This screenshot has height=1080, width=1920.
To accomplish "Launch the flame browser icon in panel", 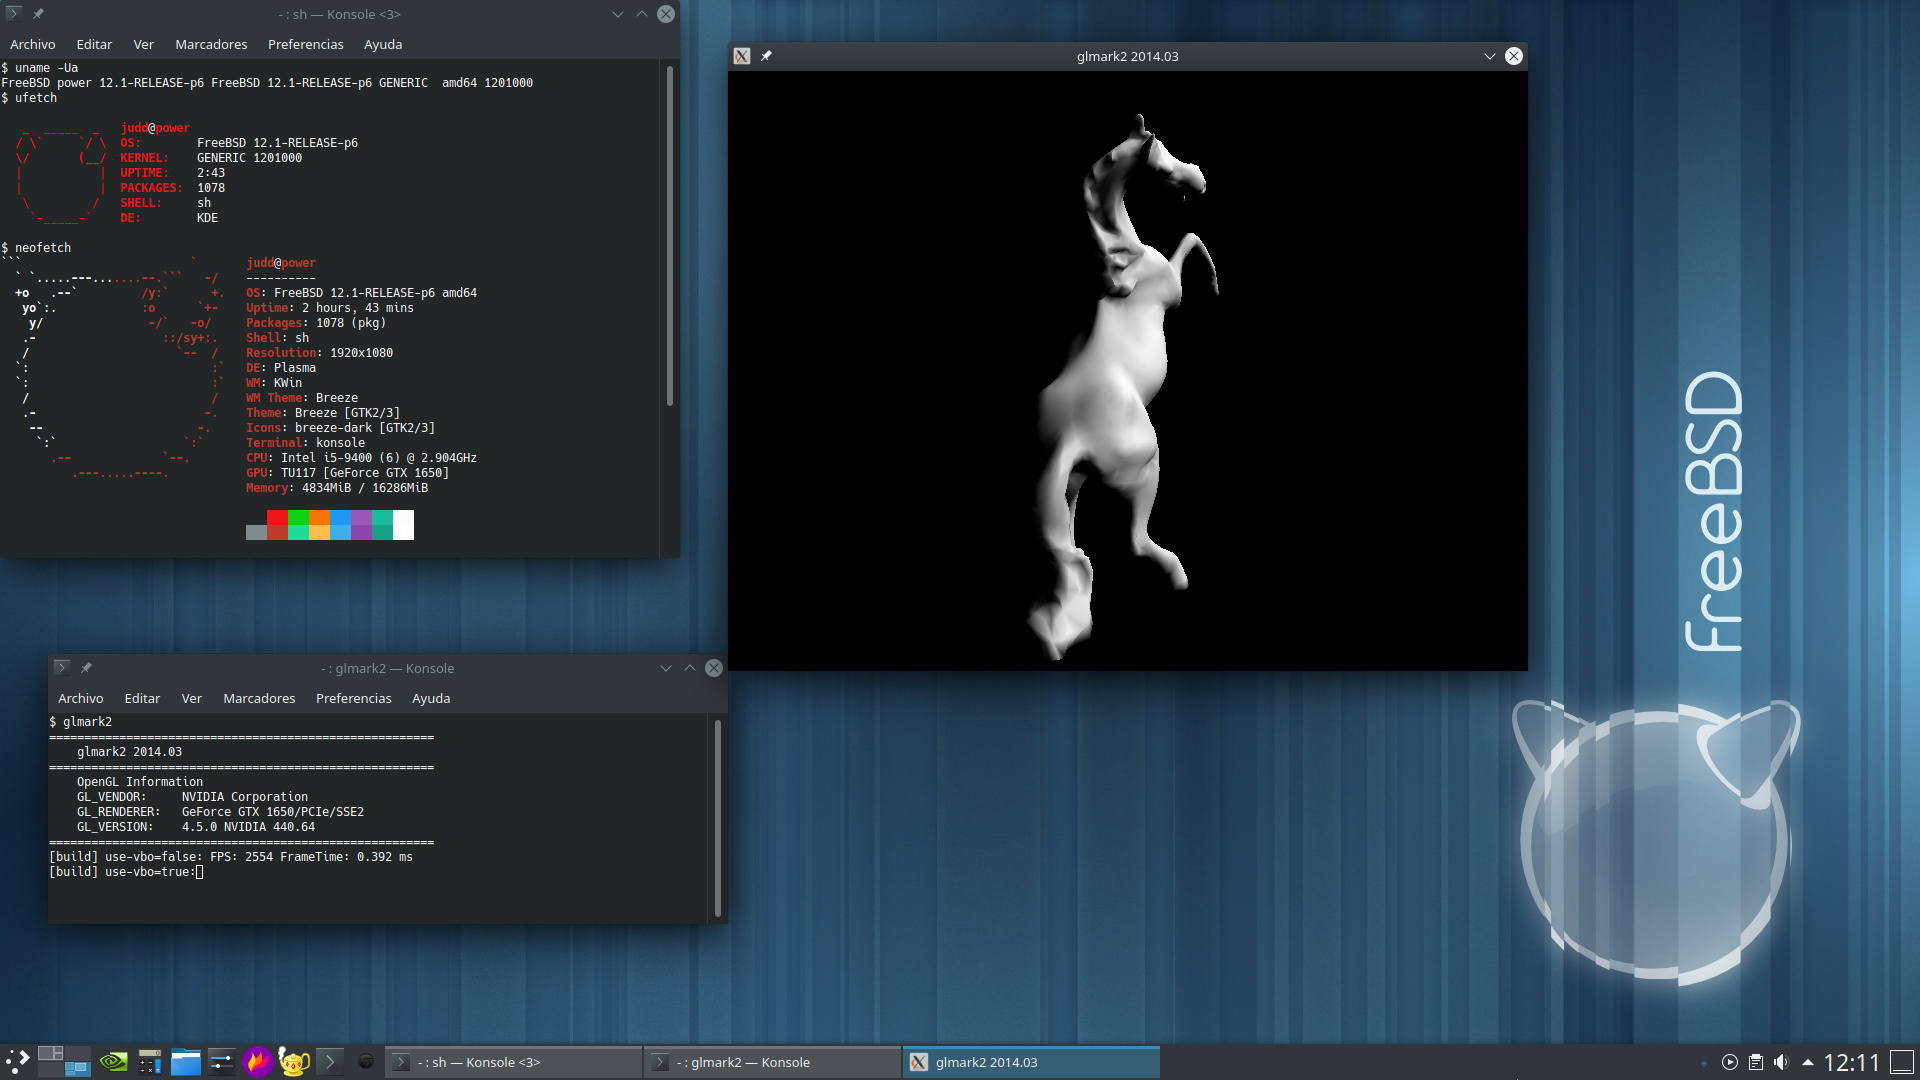I will click(258, 1062).
